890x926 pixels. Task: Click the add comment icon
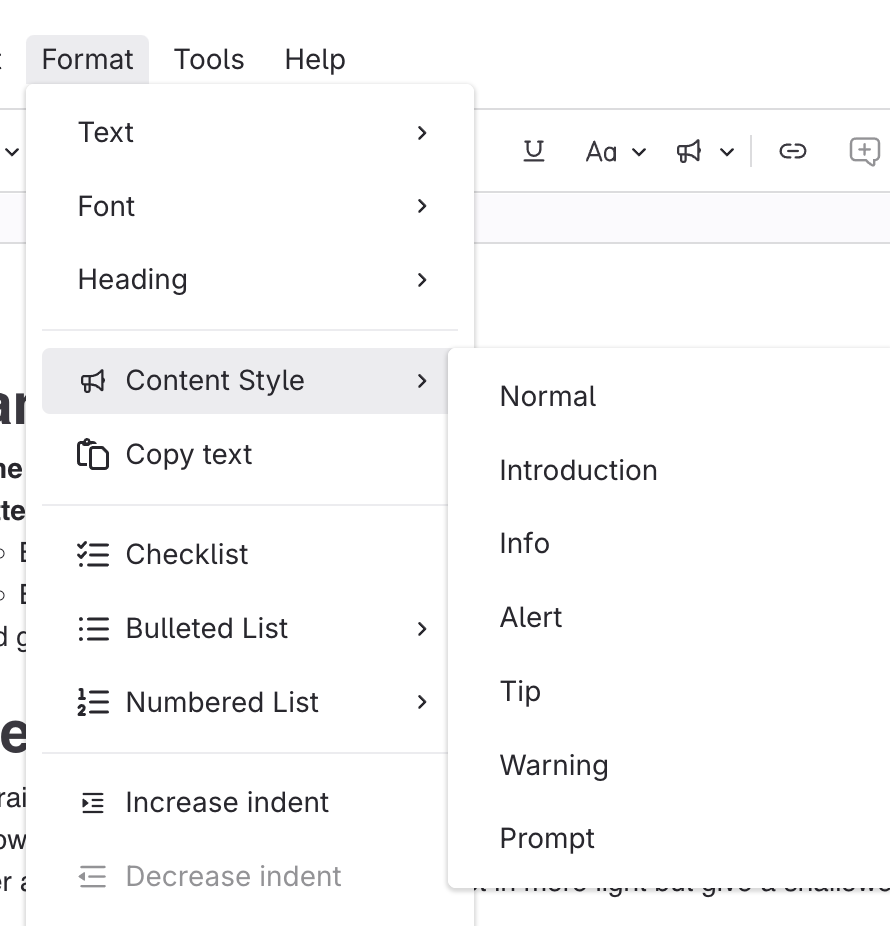(x=864, y=151)
